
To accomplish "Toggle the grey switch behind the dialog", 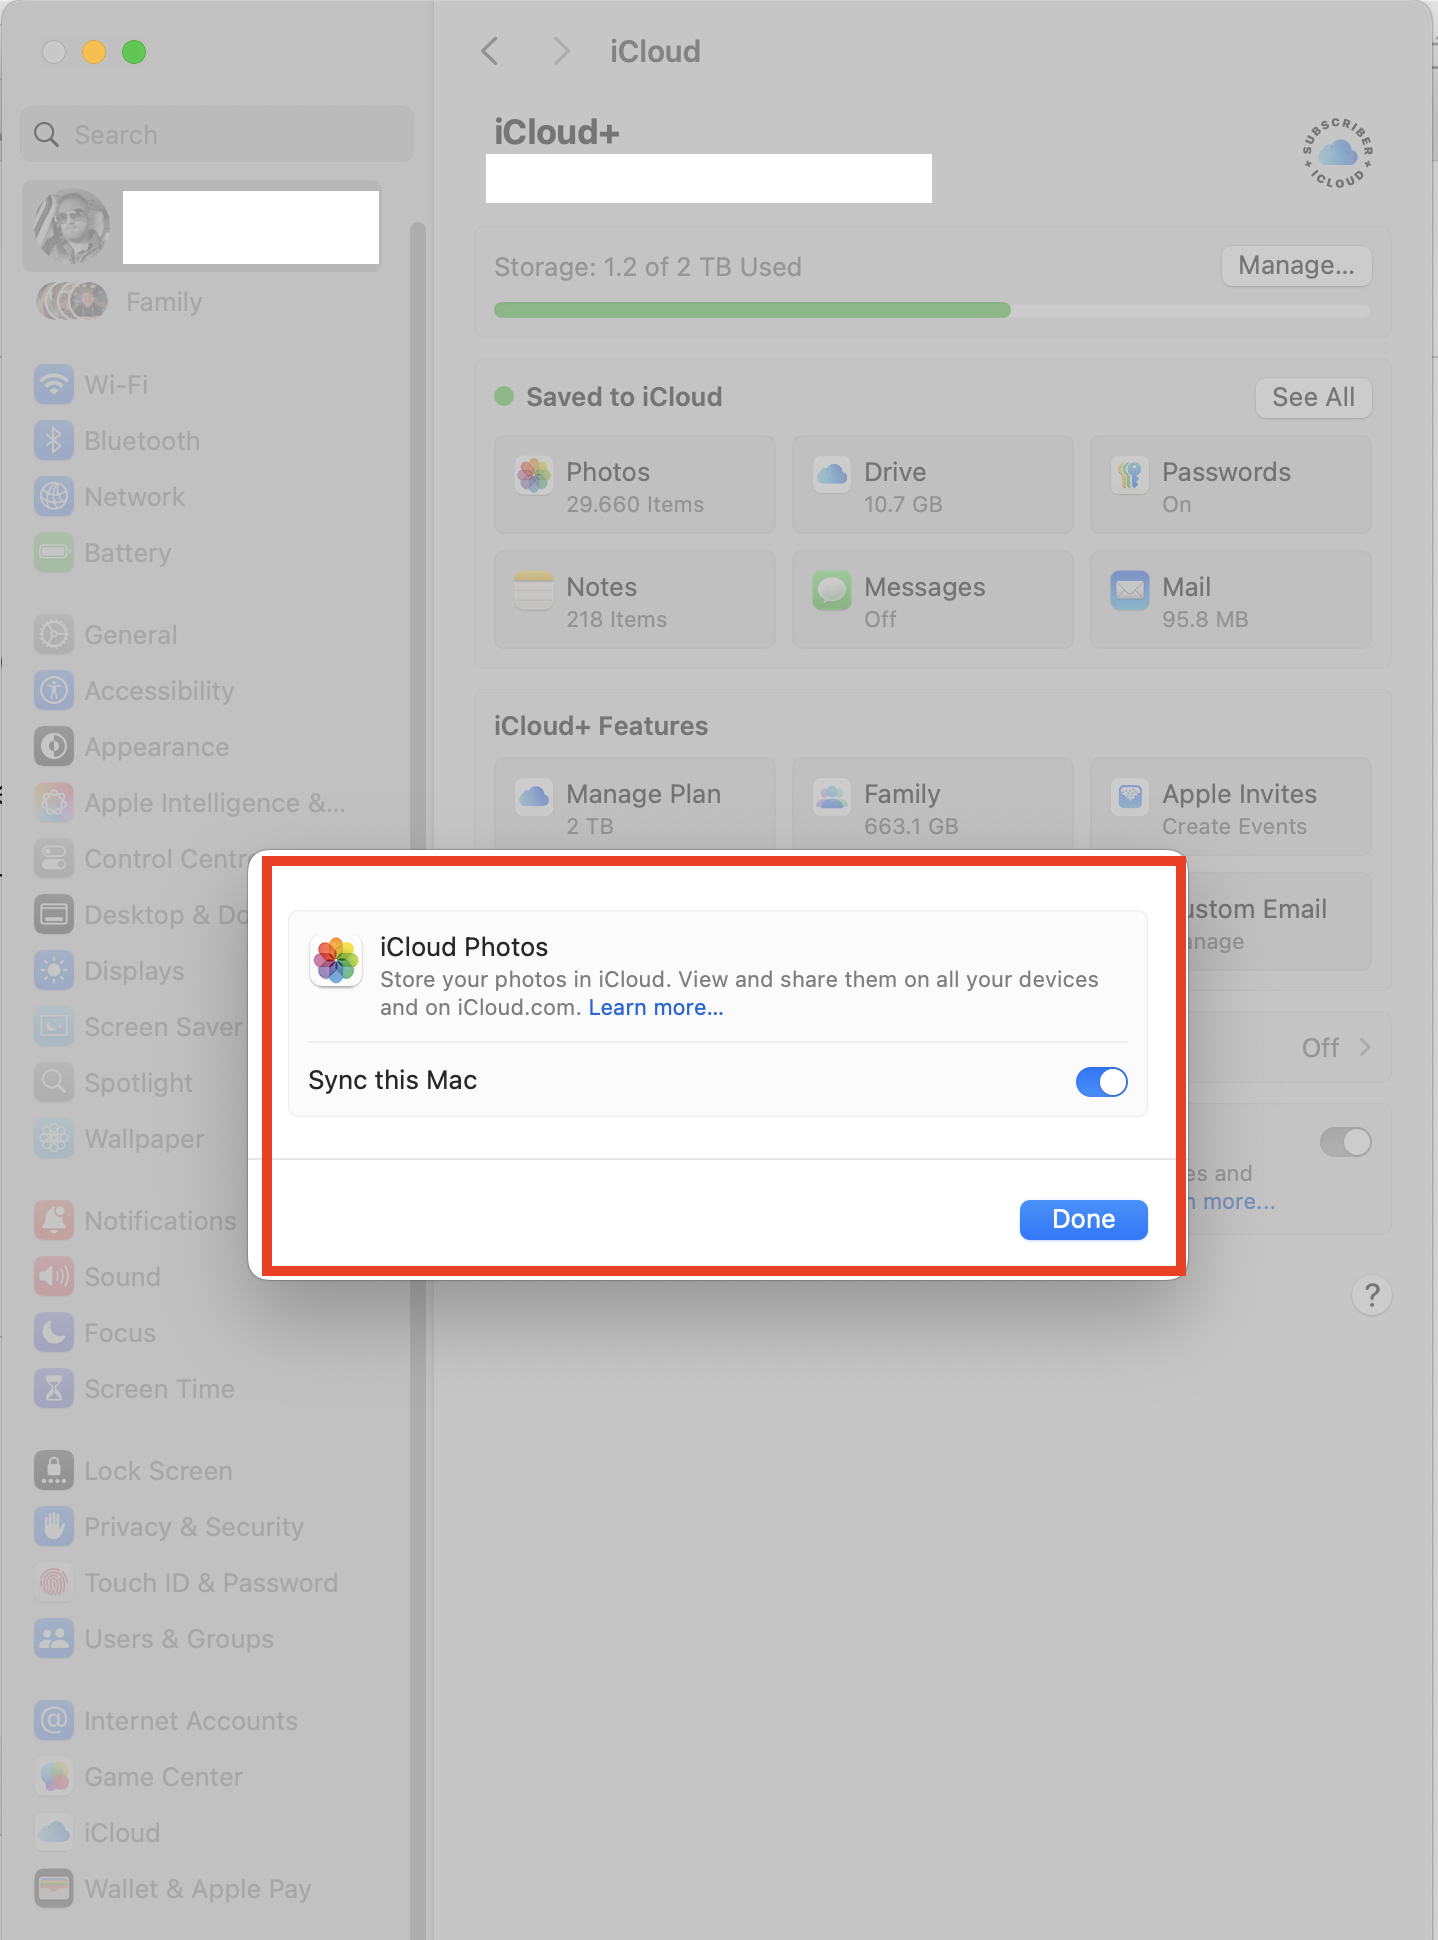I will pos(1345,1142).
